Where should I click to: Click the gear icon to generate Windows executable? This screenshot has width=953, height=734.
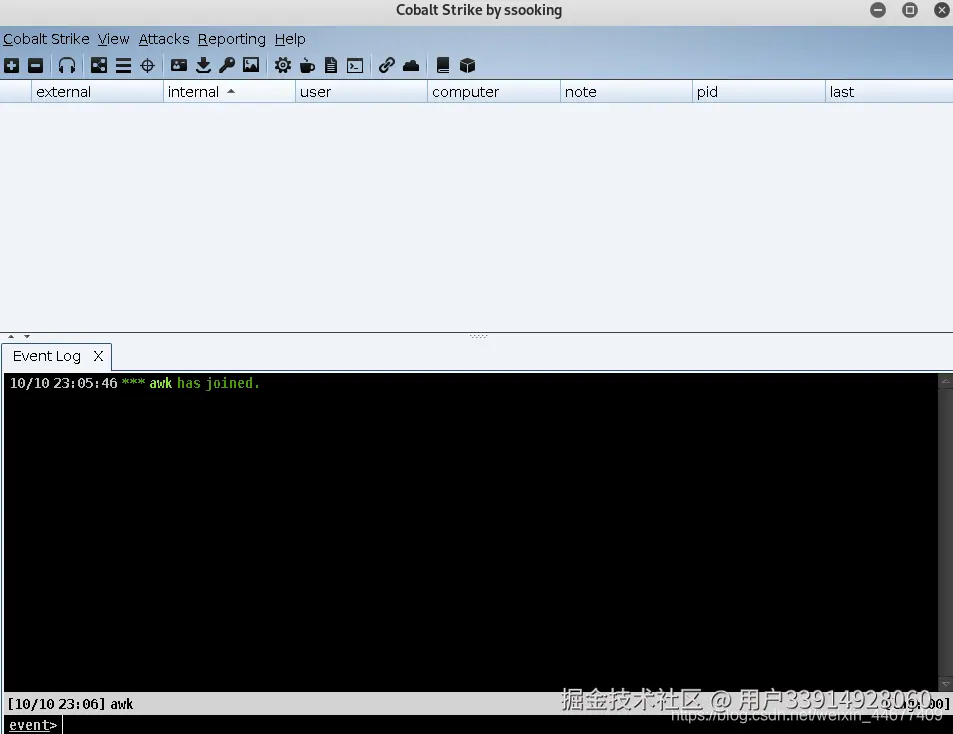(283, 65)
